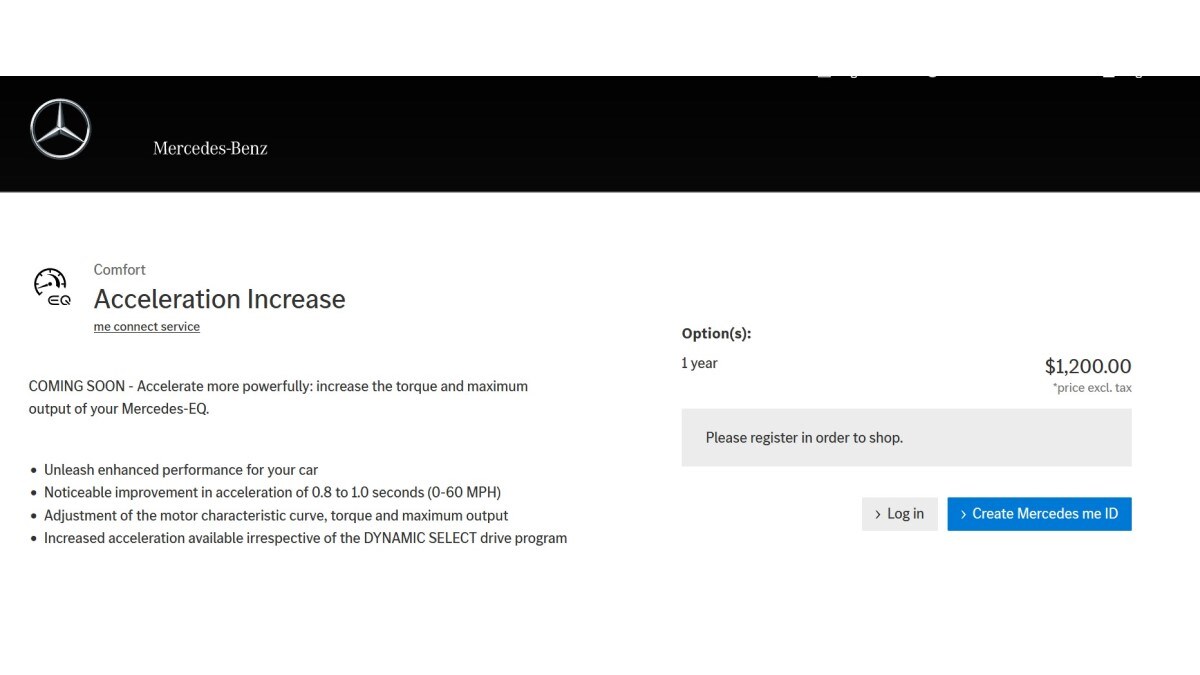Click the Please register in order to shop notice
Screen dimensions: 1200x675
pyautogui.click(x=804, y=437)
